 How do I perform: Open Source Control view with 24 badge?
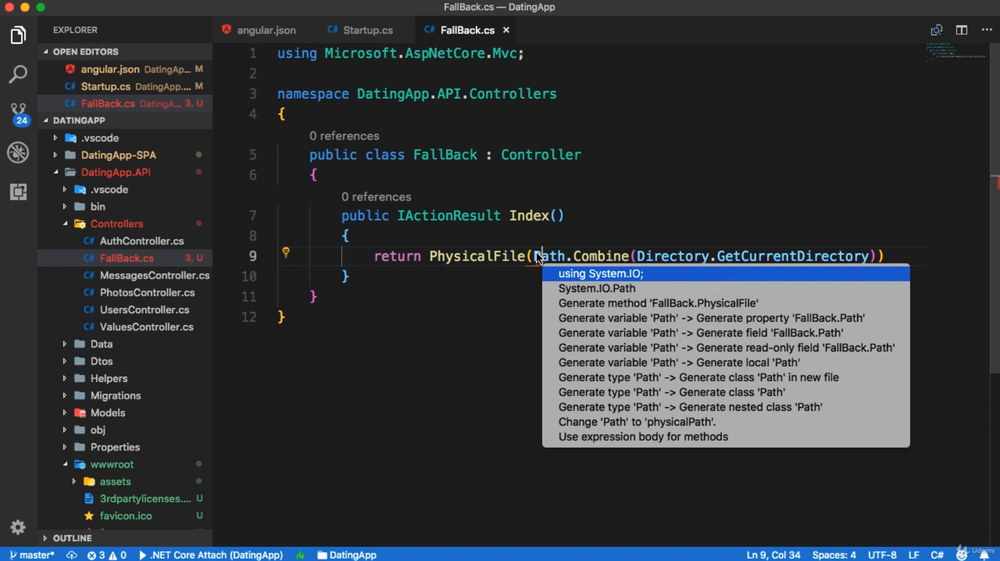click(18, 113)
